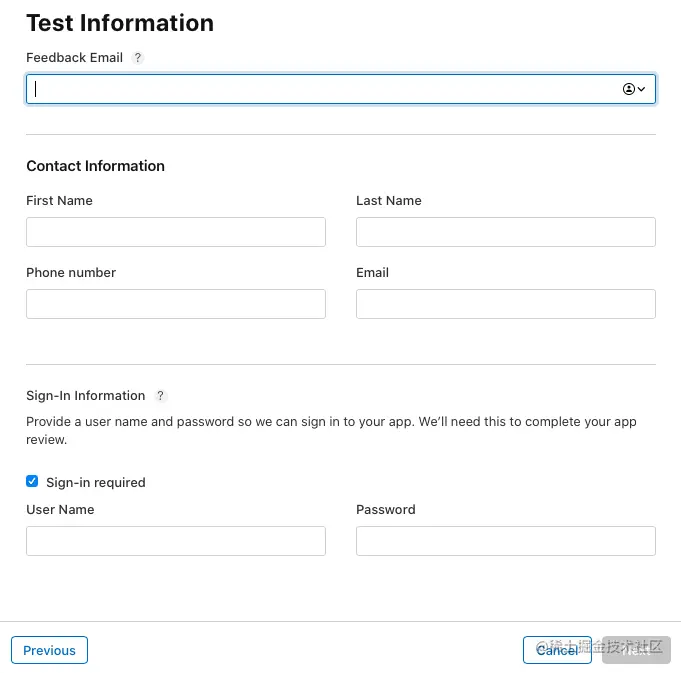Click the First Name input box

coord(176,232)
